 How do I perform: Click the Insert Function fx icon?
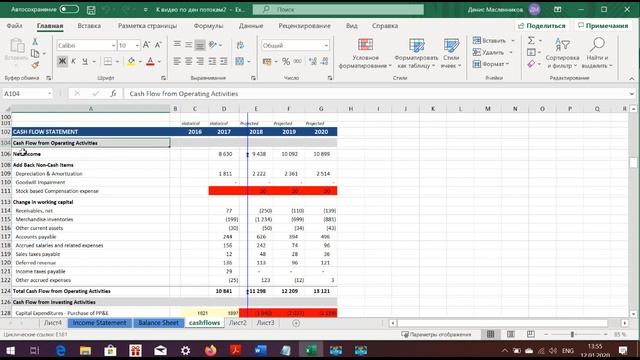[113, 93]
